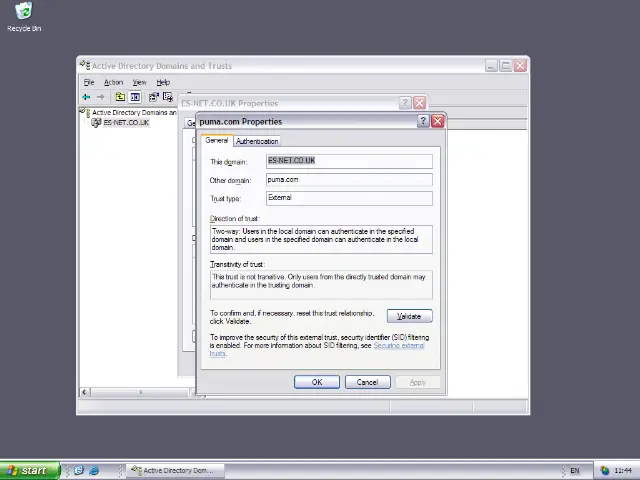Click the Direction of trust text box
The image size is (640, 480).
coord(321,240)
